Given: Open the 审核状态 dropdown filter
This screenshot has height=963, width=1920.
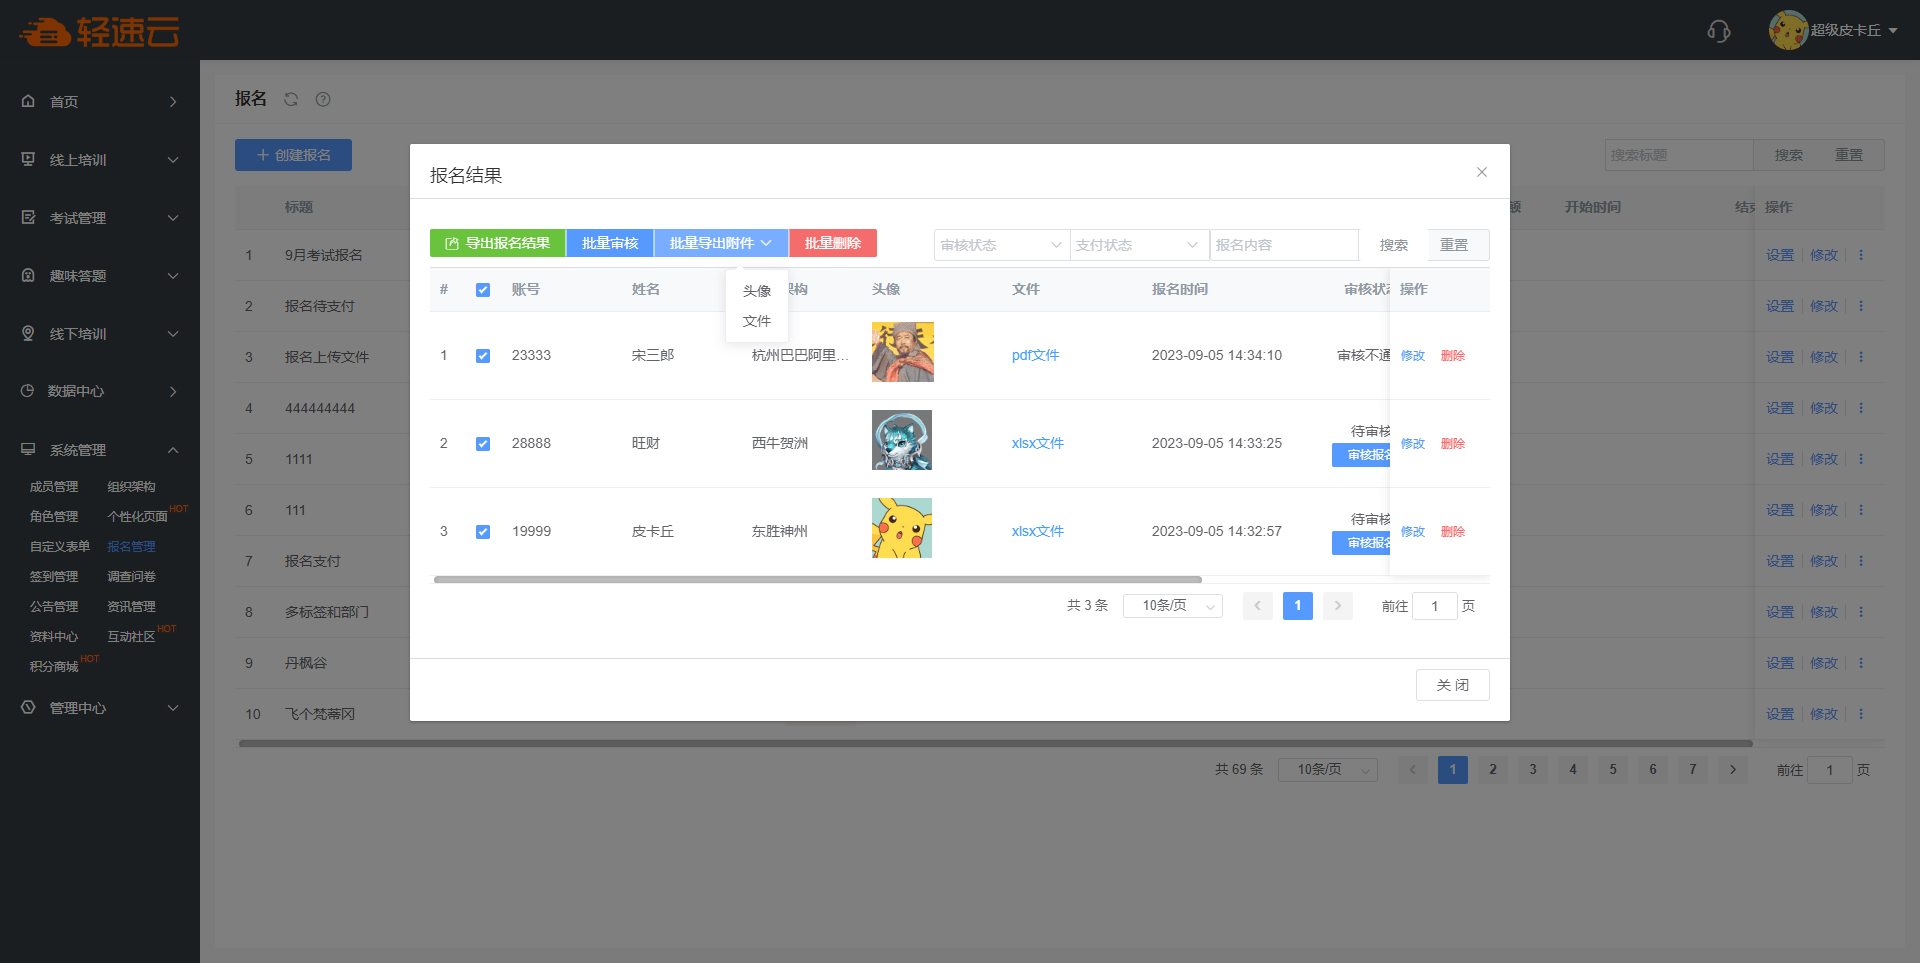Looking at the screenshot, I should coord(1001,245).
